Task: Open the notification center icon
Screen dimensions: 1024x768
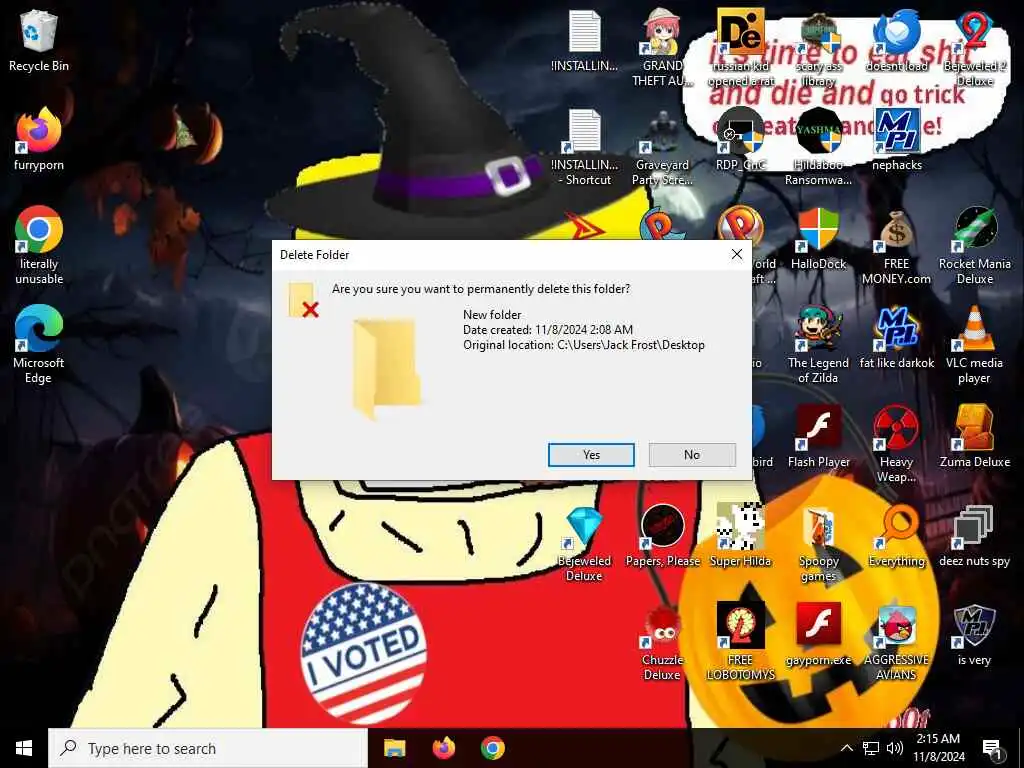Action: (993, 748)
